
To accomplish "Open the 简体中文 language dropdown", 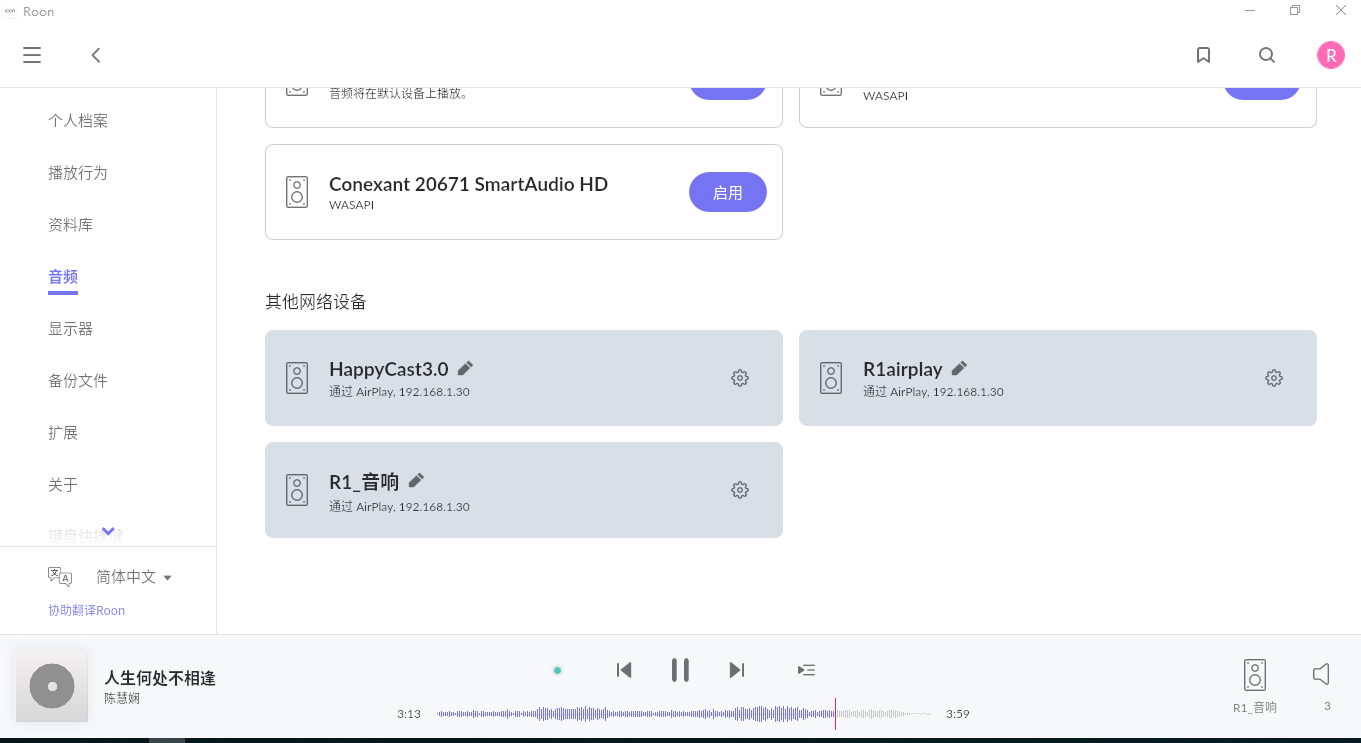I will (x=134, y=577).
